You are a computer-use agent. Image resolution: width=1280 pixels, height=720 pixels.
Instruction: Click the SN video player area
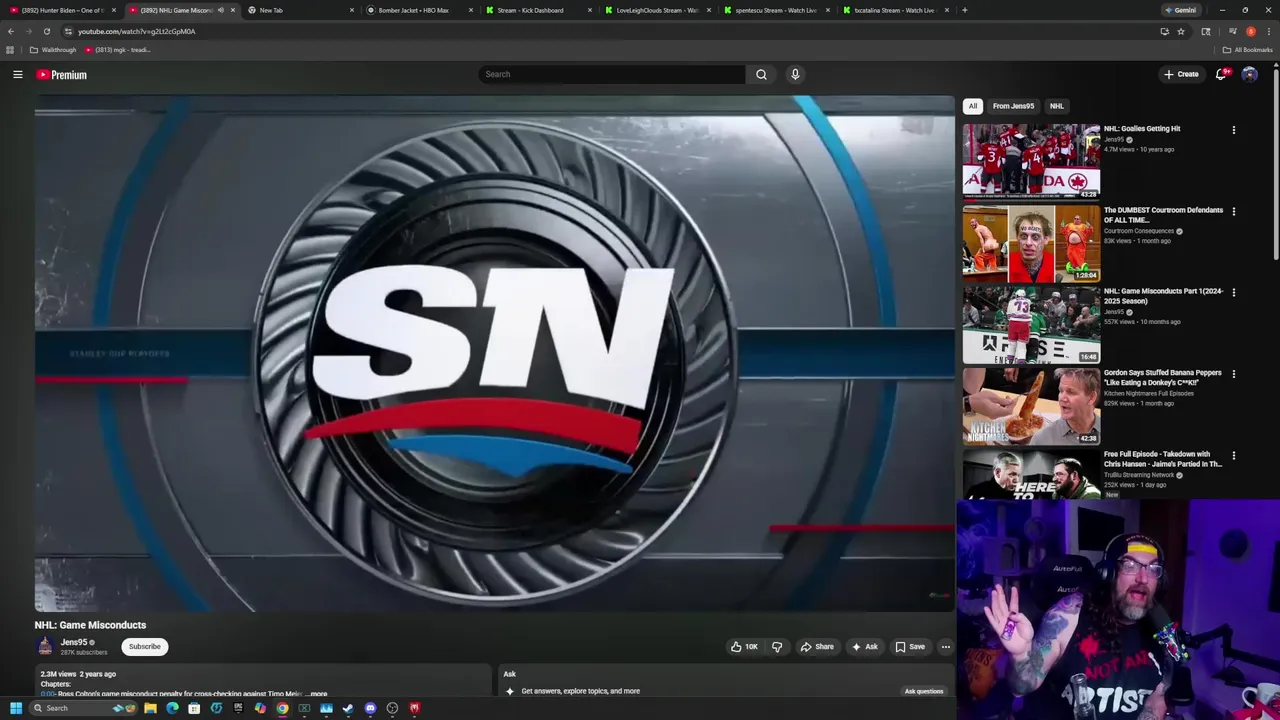(x=495, y=353)
